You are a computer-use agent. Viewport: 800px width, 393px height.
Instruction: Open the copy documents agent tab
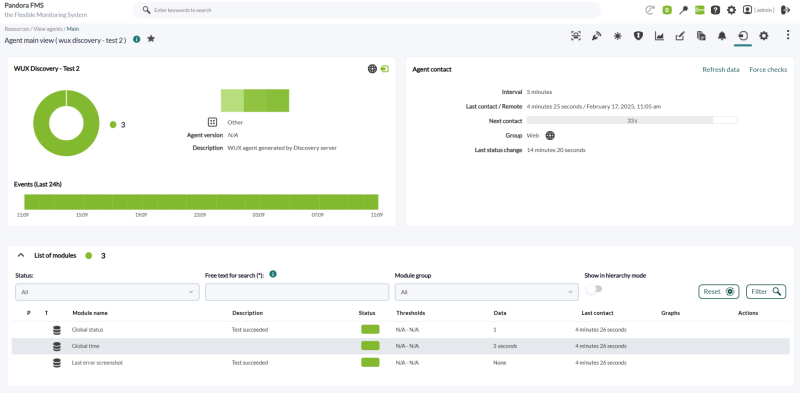[x=701, y=36]
